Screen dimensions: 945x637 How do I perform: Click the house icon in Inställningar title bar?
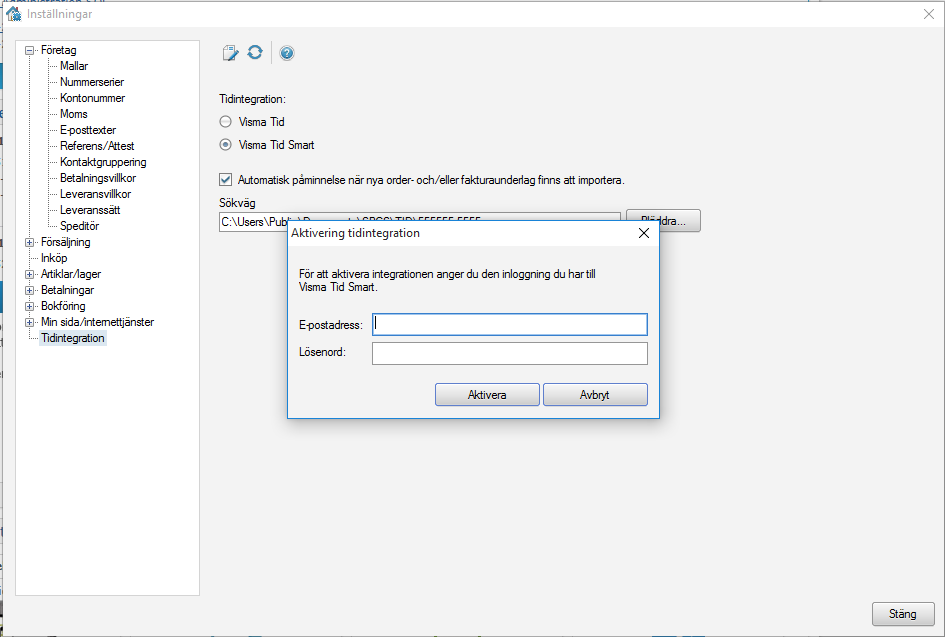(14, 14)
